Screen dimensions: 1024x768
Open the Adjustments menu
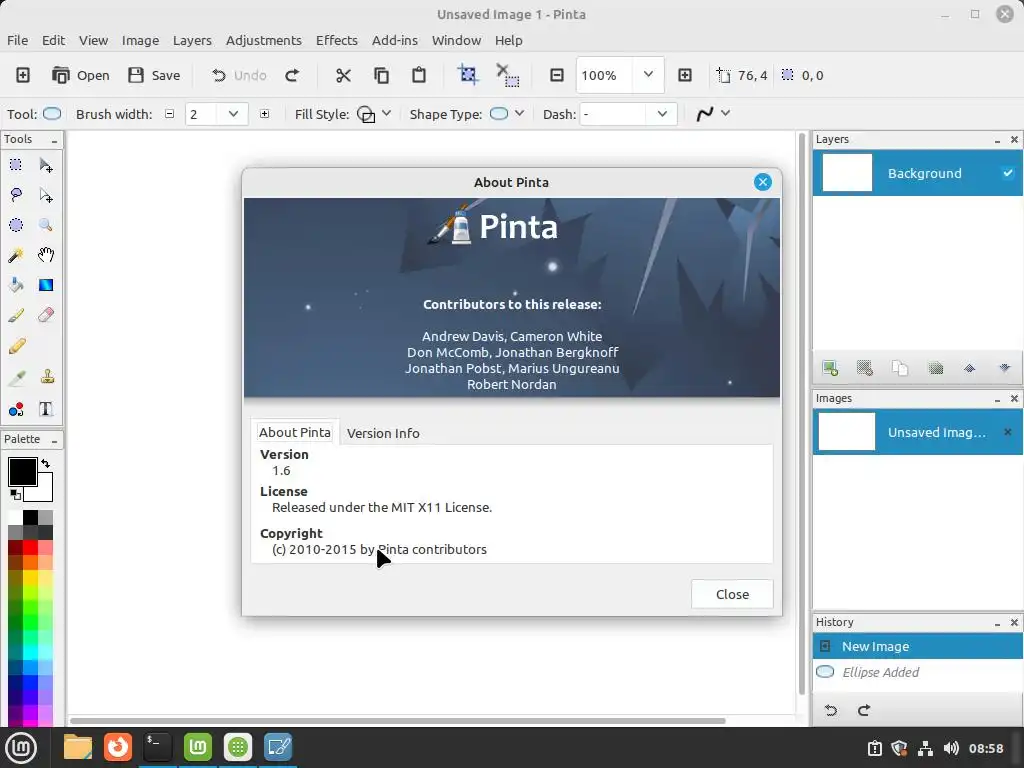pyautogui.click(x=264, y=40)
